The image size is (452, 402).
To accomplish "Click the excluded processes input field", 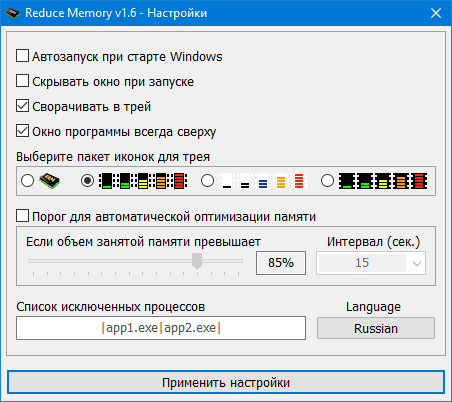I will click(161, 328).
